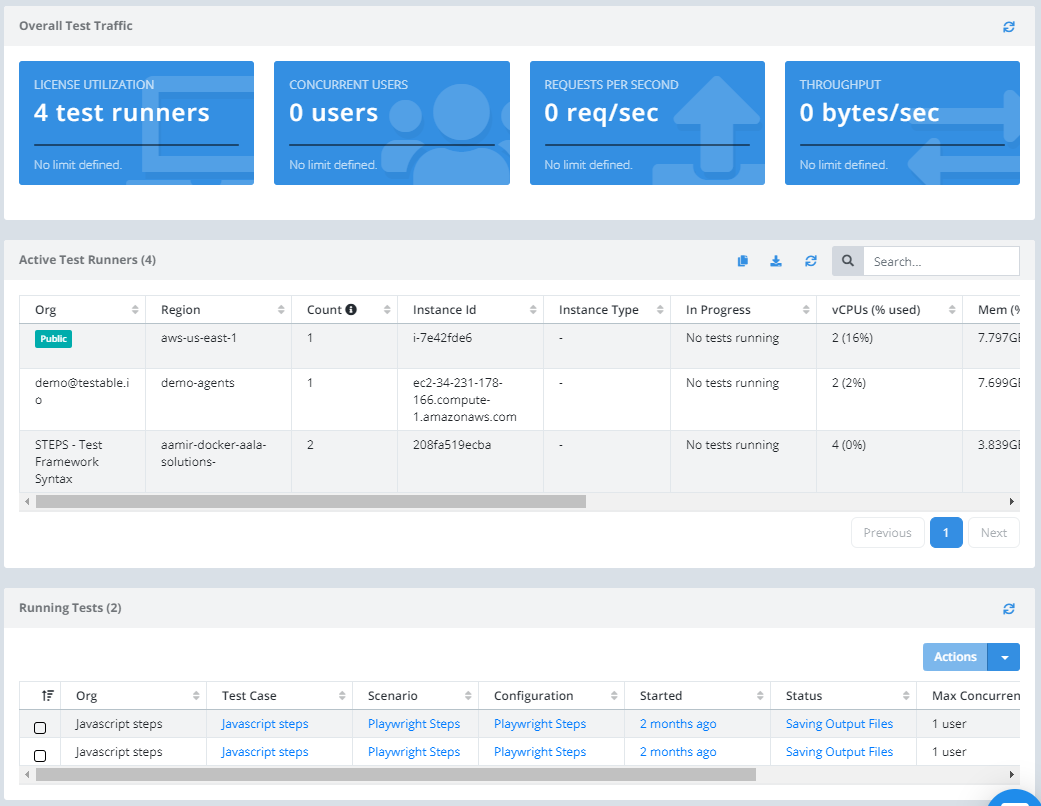The height and width of the screenshot is (806, 1041).
Task: Click sort arrows on Scenario column
Action: pos(468,696)
